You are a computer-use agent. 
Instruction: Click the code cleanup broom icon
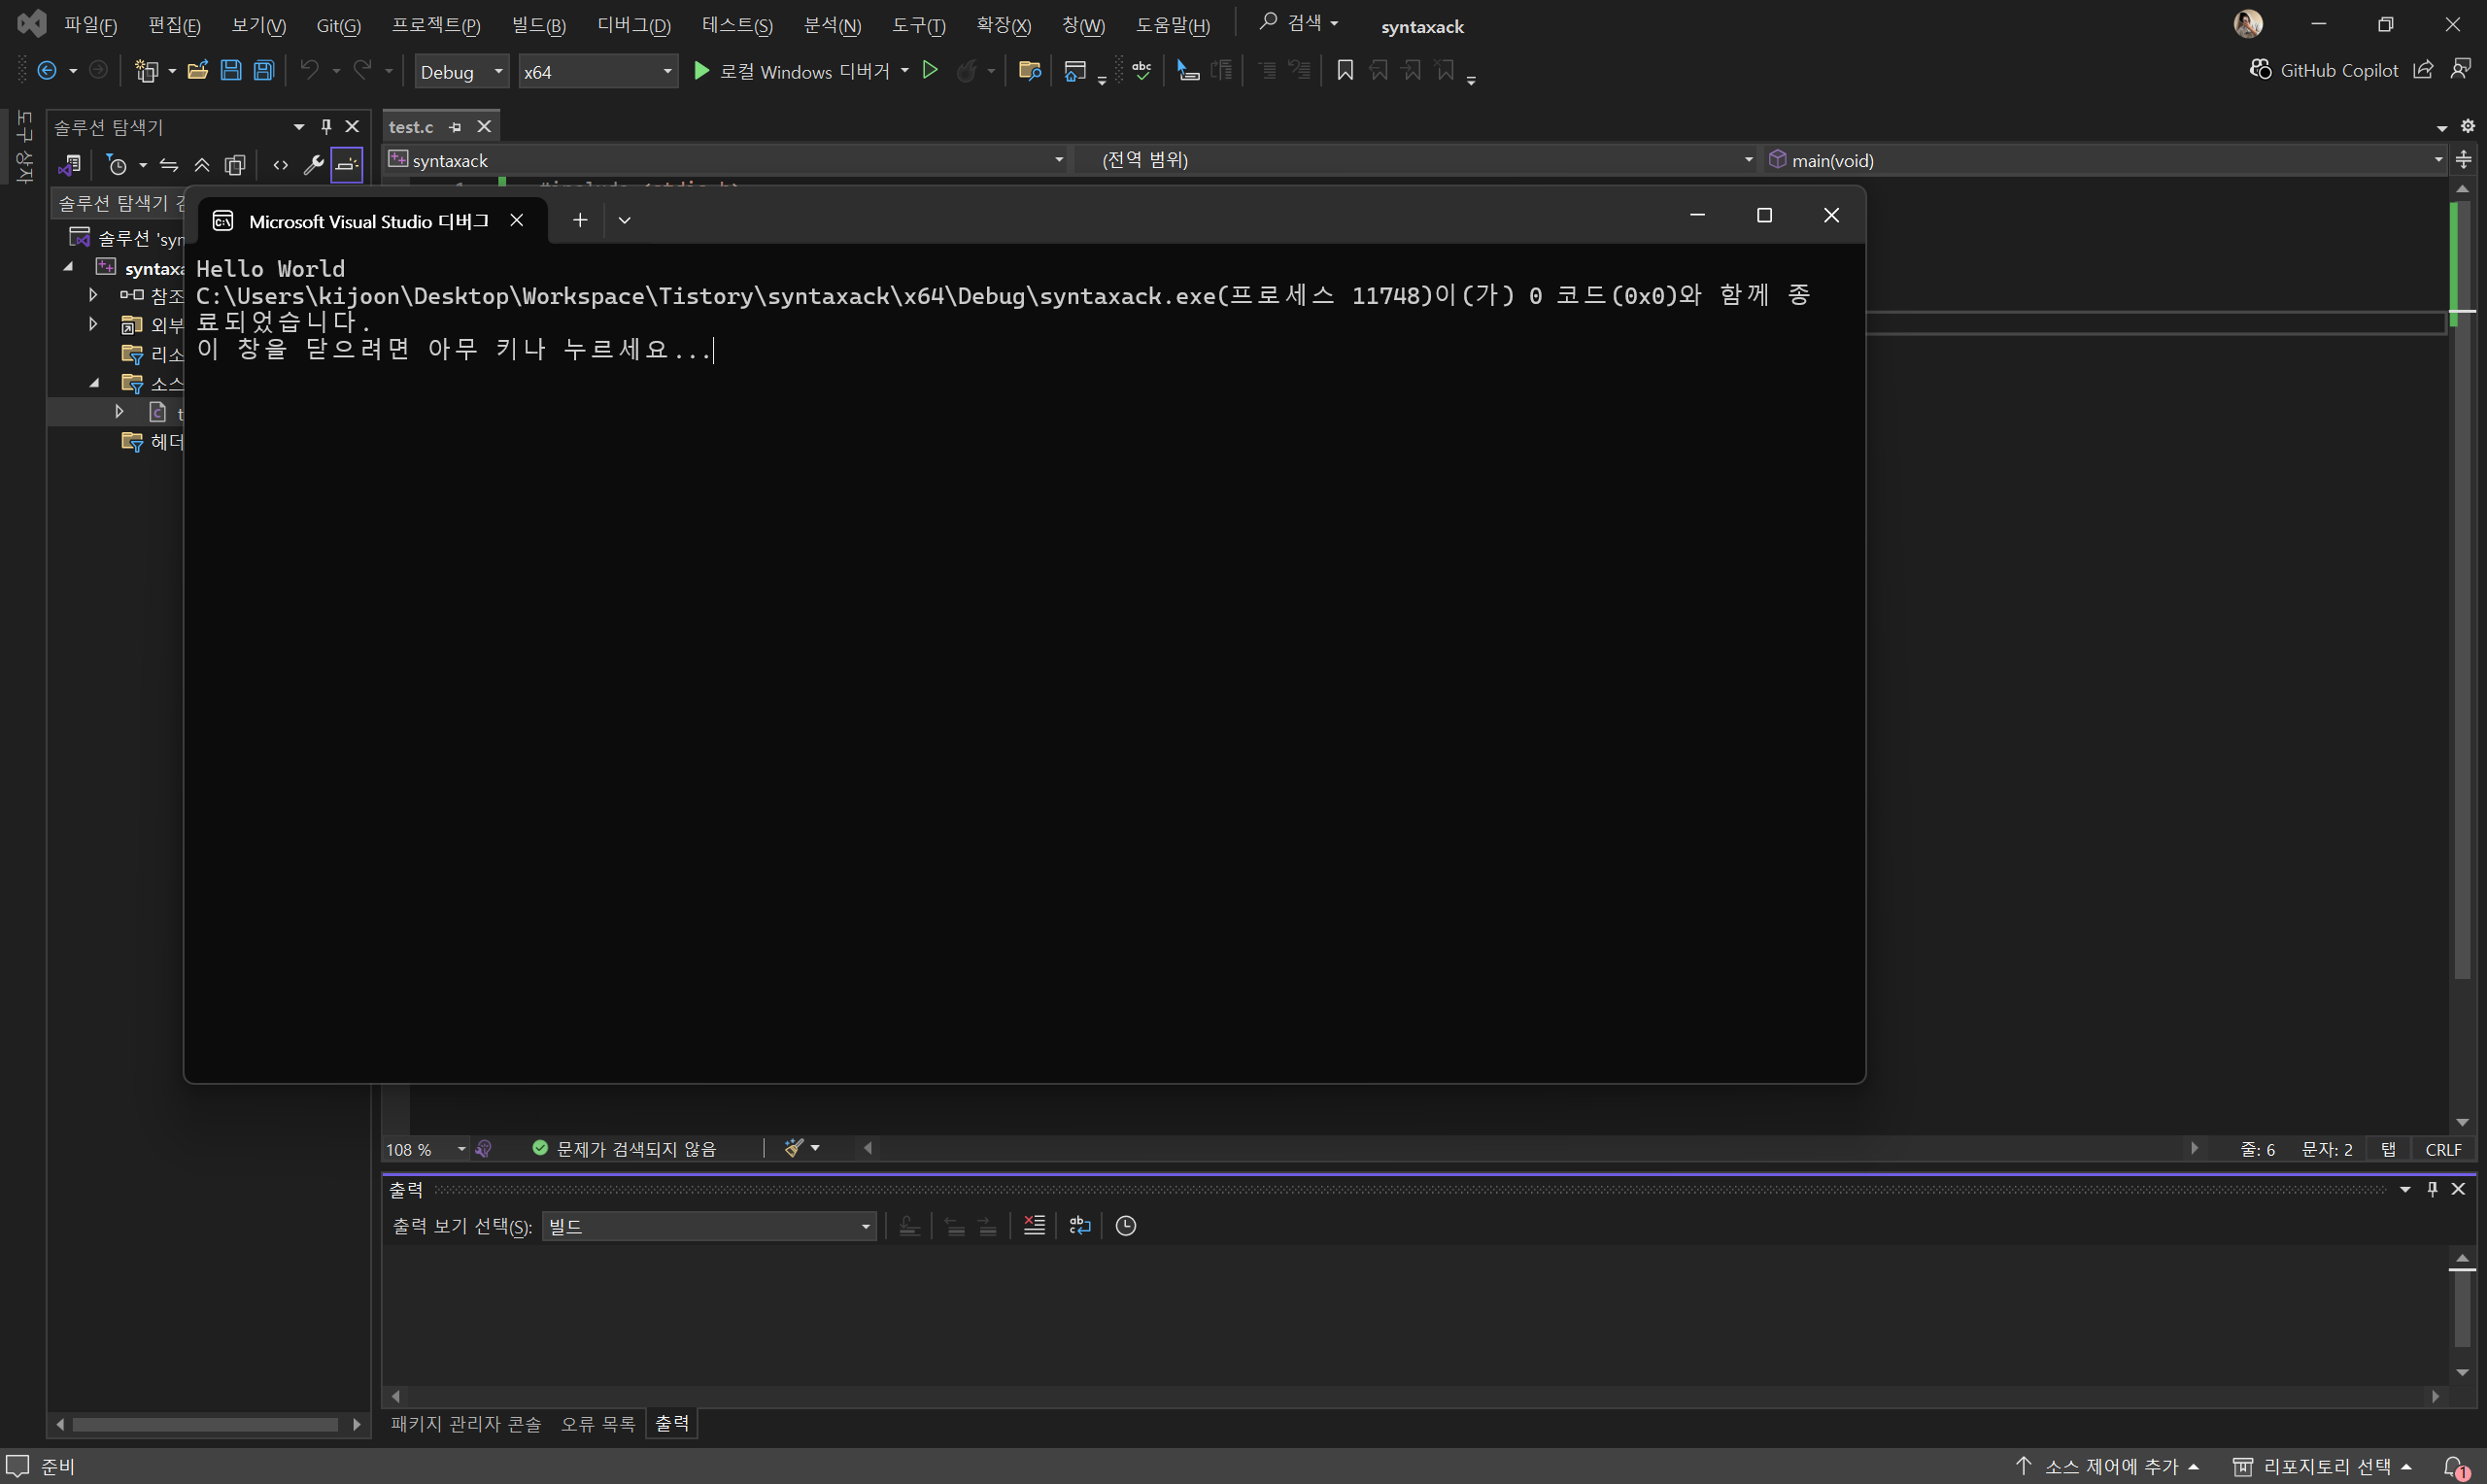(x=795, y=1148)
